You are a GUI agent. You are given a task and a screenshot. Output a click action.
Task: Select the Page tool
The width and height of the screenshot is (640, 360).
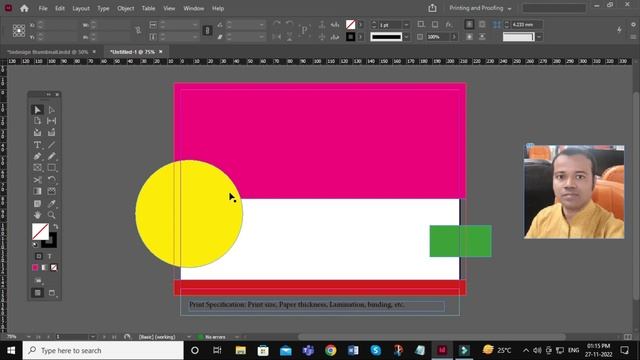[x=37, y=121]
